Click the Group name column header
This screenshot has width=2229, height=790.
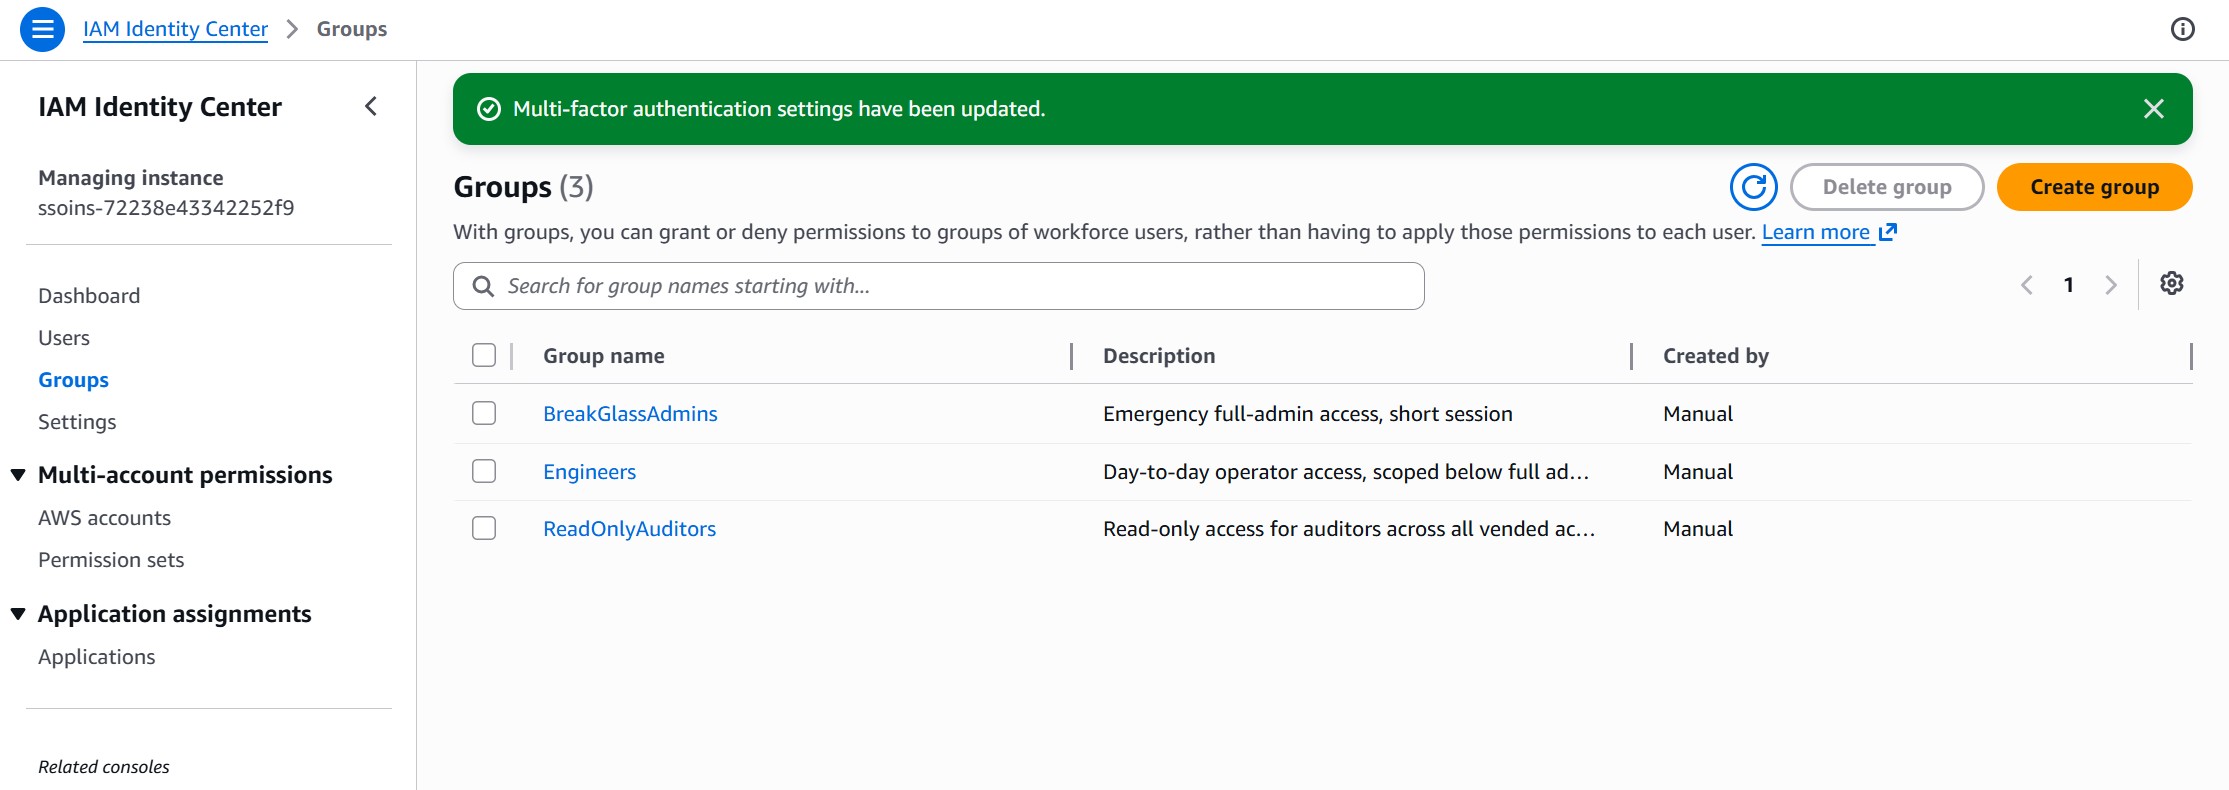click(603, 356)
